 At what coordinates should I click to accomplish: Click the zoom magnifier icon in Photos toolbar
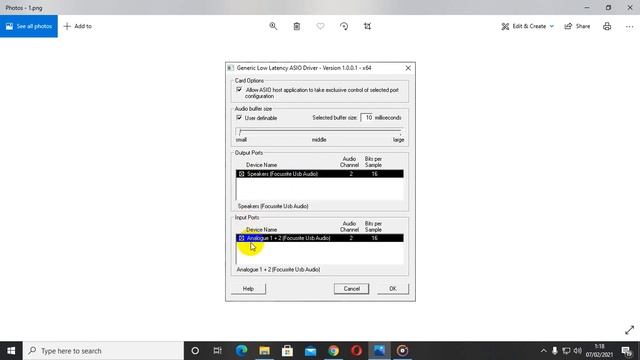click(273, 26)
